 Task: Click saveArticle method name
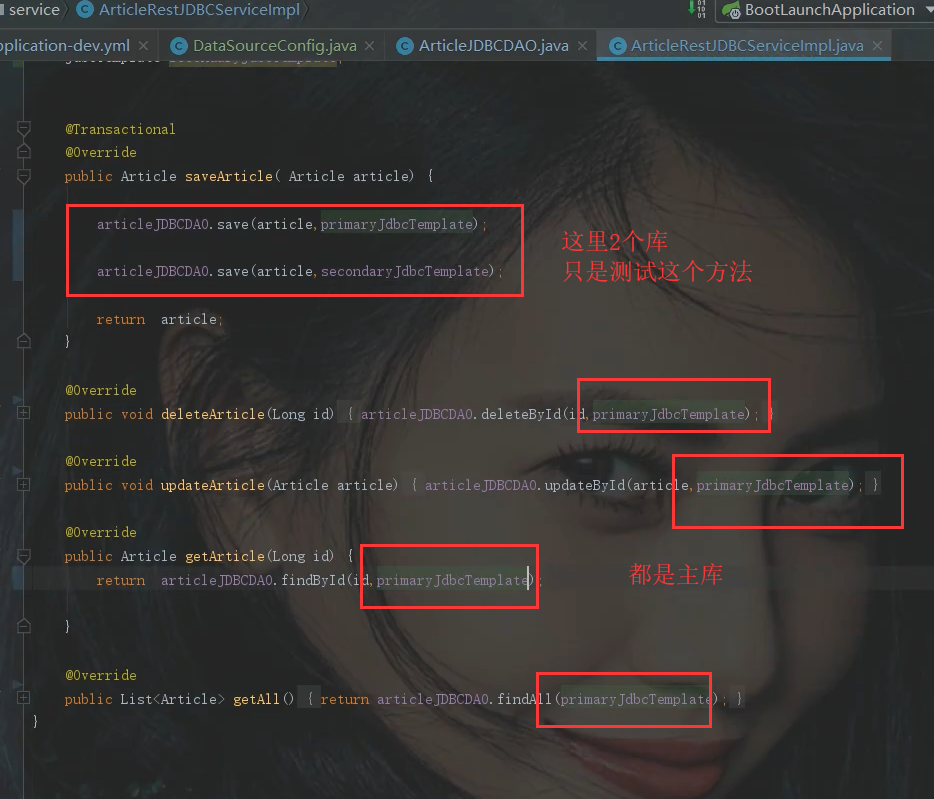click(229, 176)
